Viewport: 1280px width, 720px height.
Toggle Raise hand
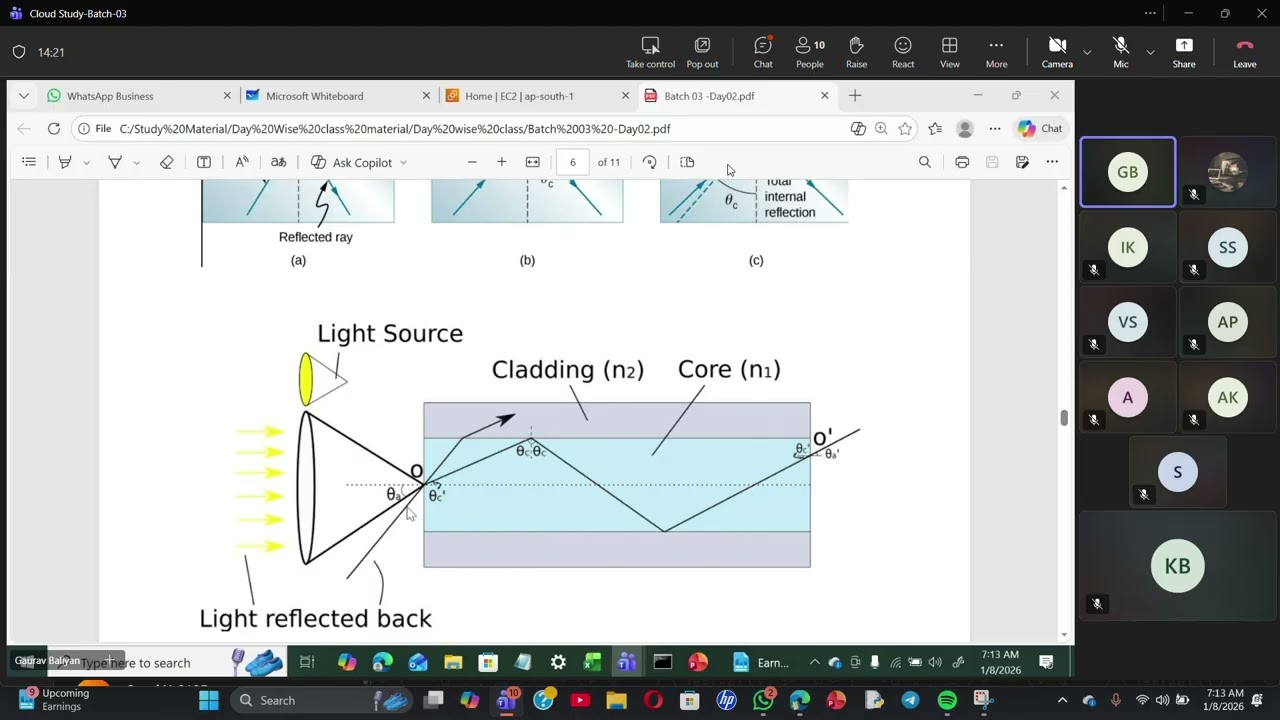tap(856, 52)
